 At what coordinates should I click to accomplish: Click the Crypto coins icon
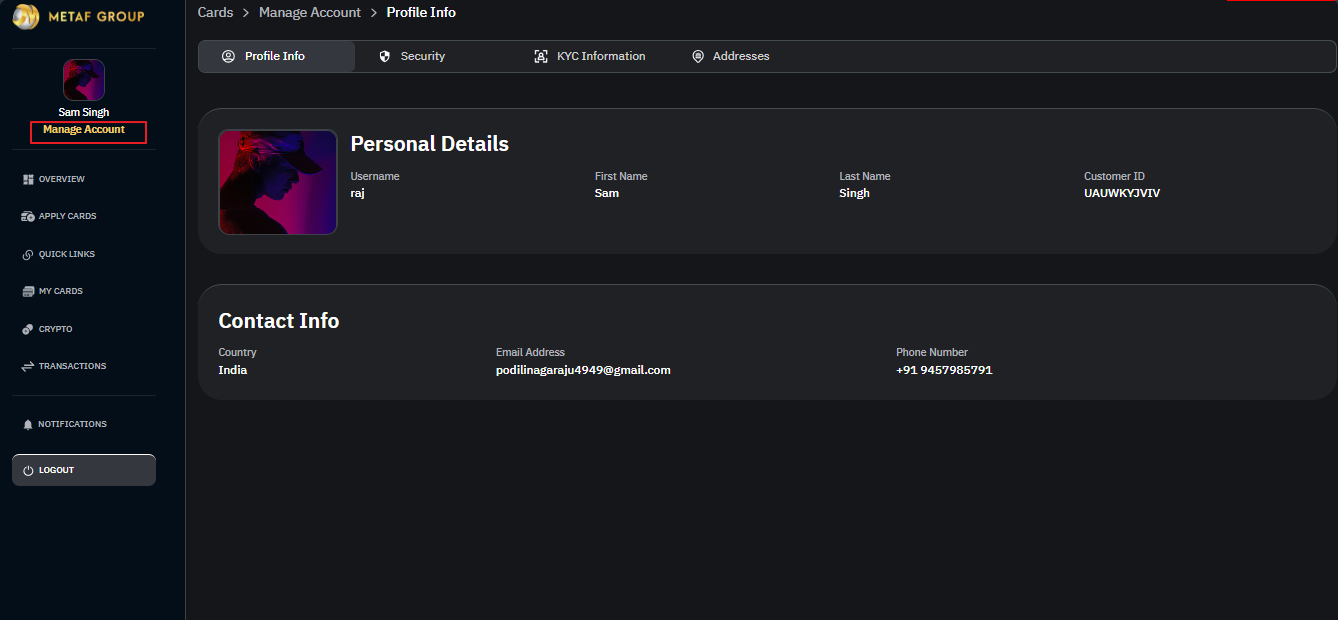[28, 329]
